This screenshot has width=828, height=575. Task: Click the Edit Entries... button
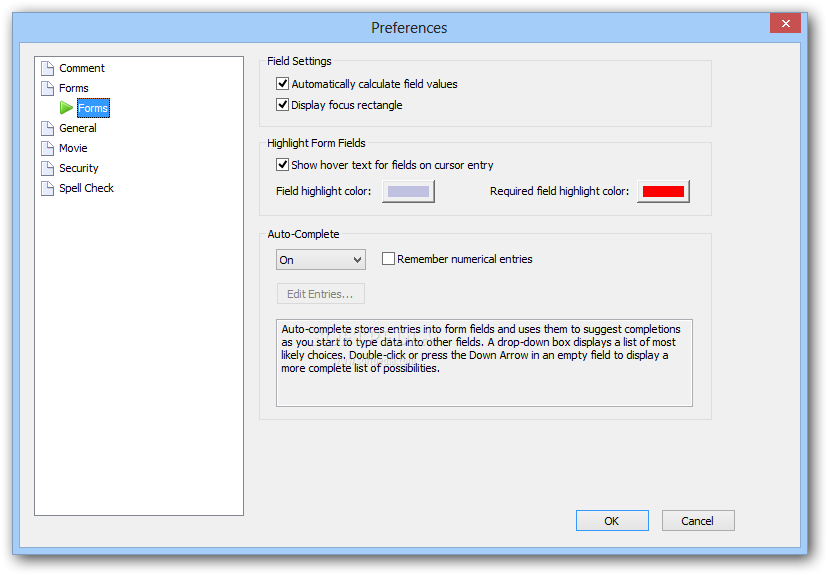[x=321, y=294]
